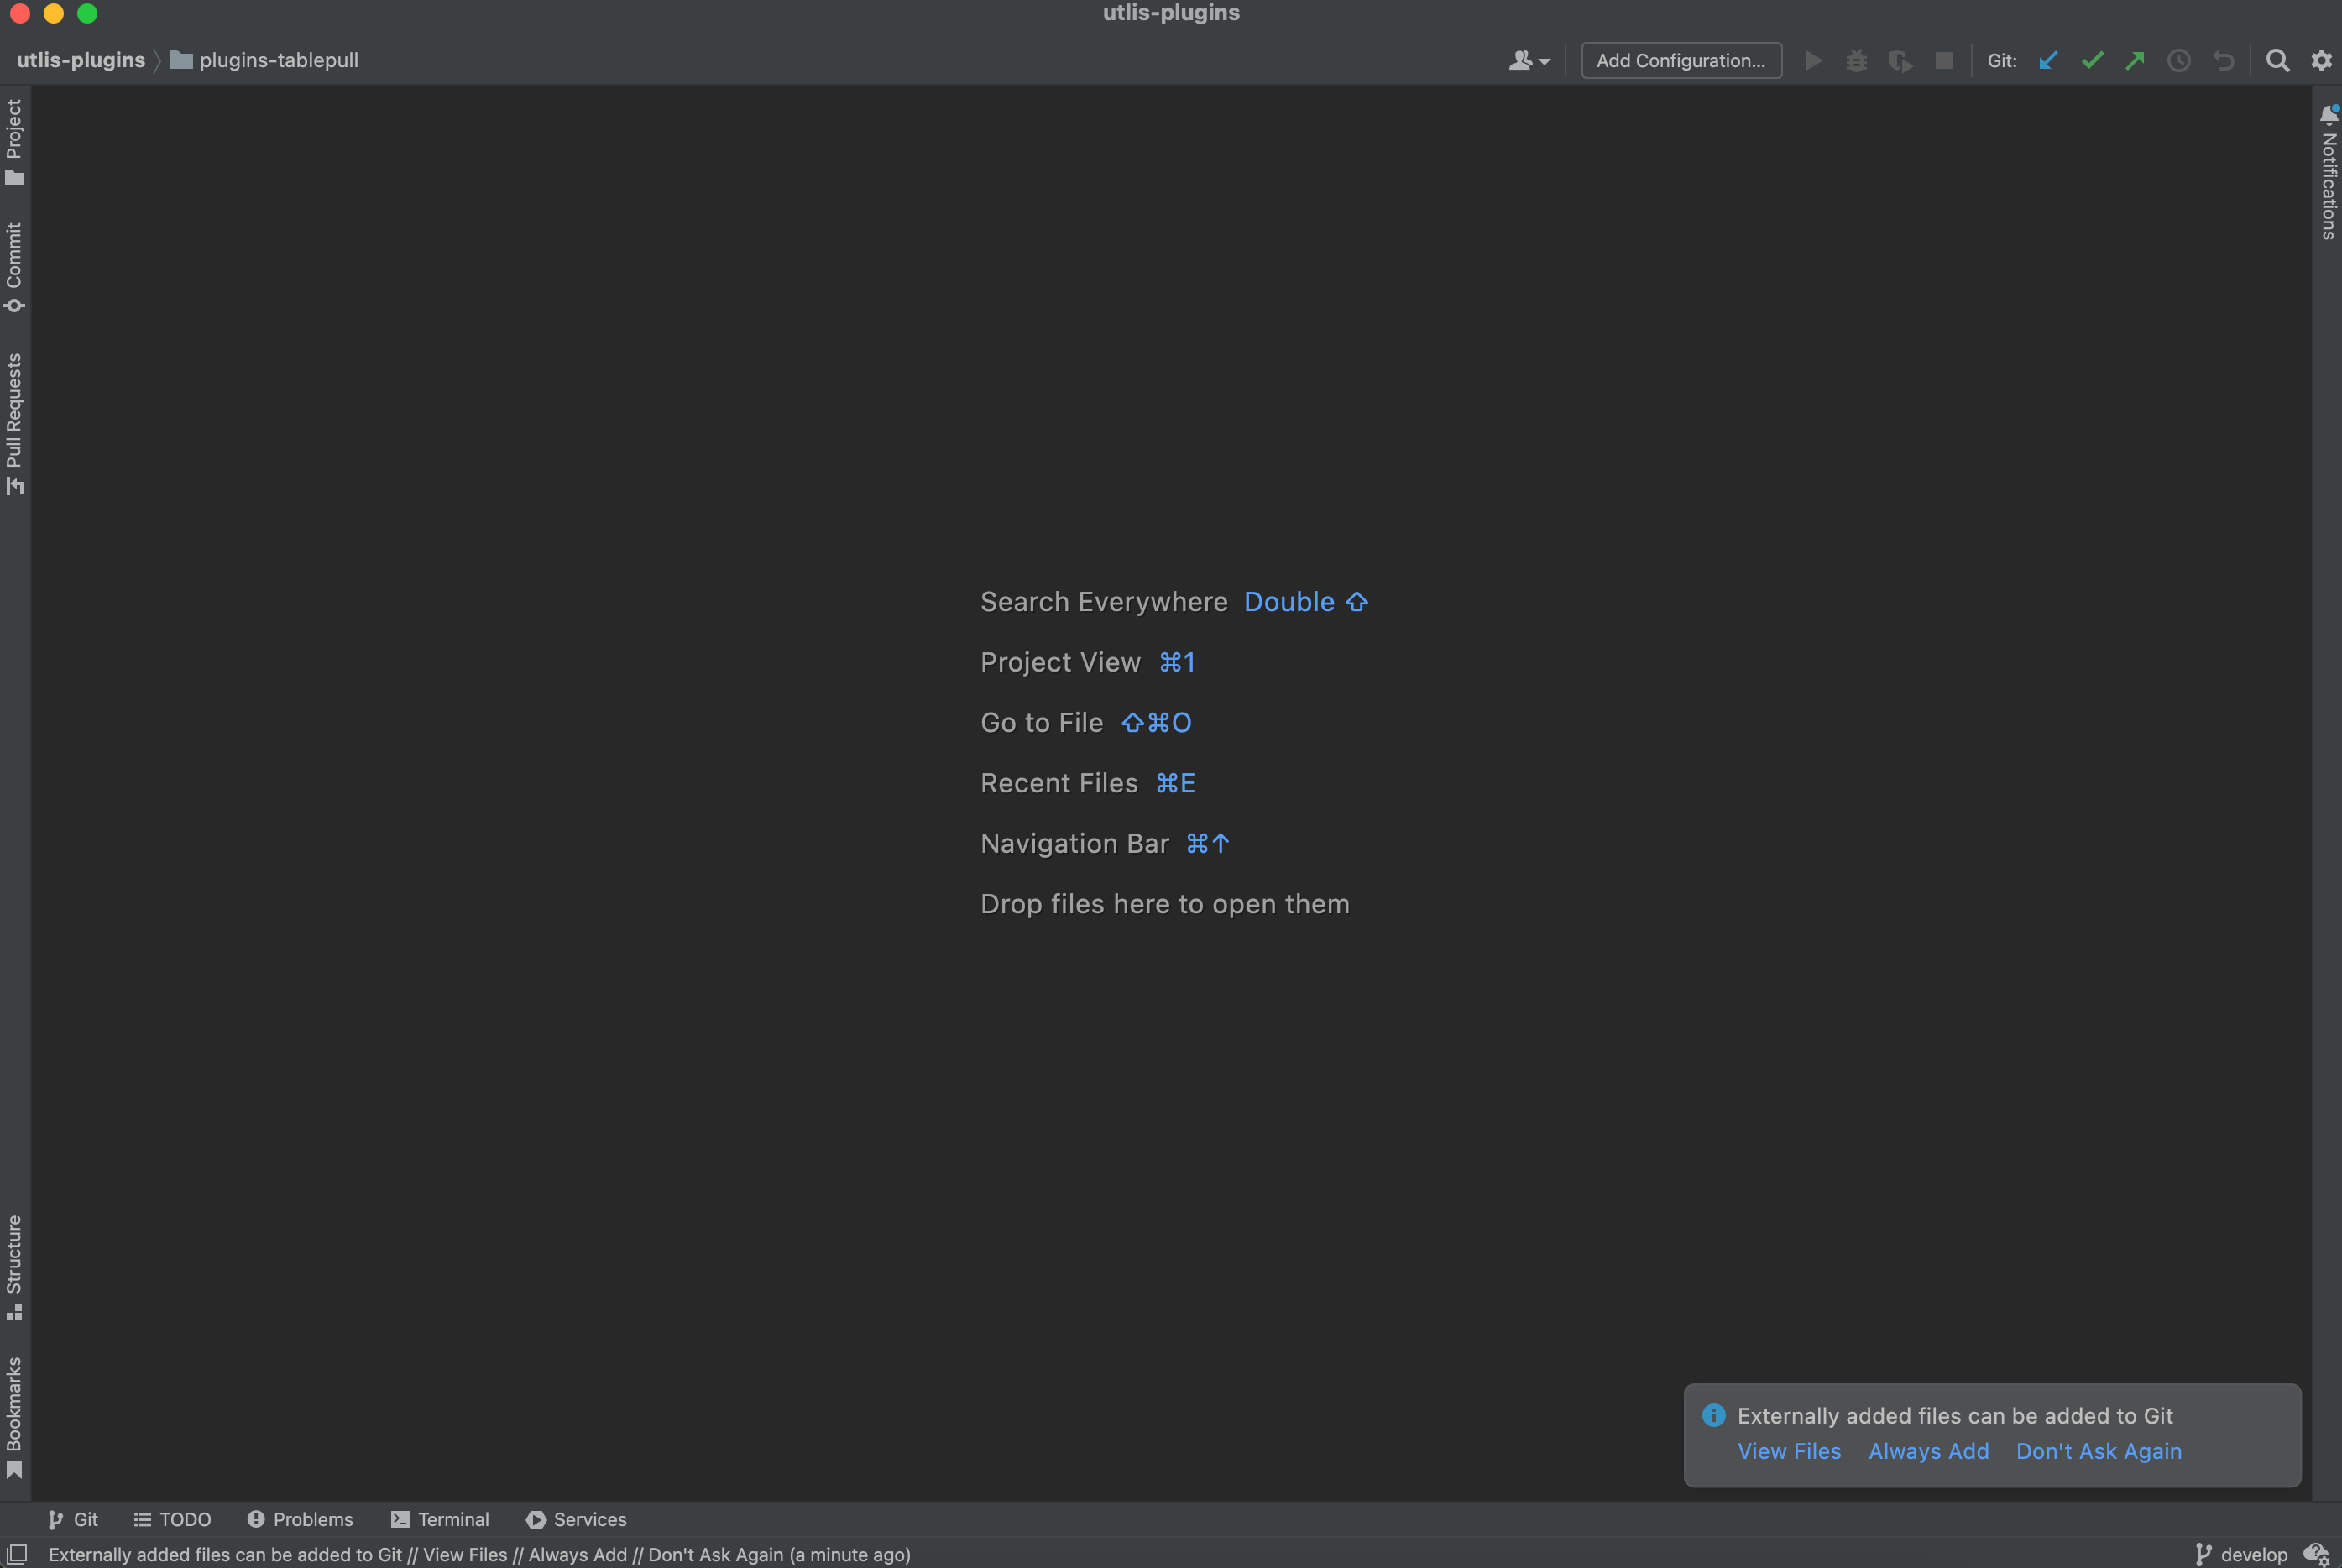This screenshot has height=1568, width=2342.
Task: Click the Git Rollback arrow icon
Action: tap(2223, 61)
